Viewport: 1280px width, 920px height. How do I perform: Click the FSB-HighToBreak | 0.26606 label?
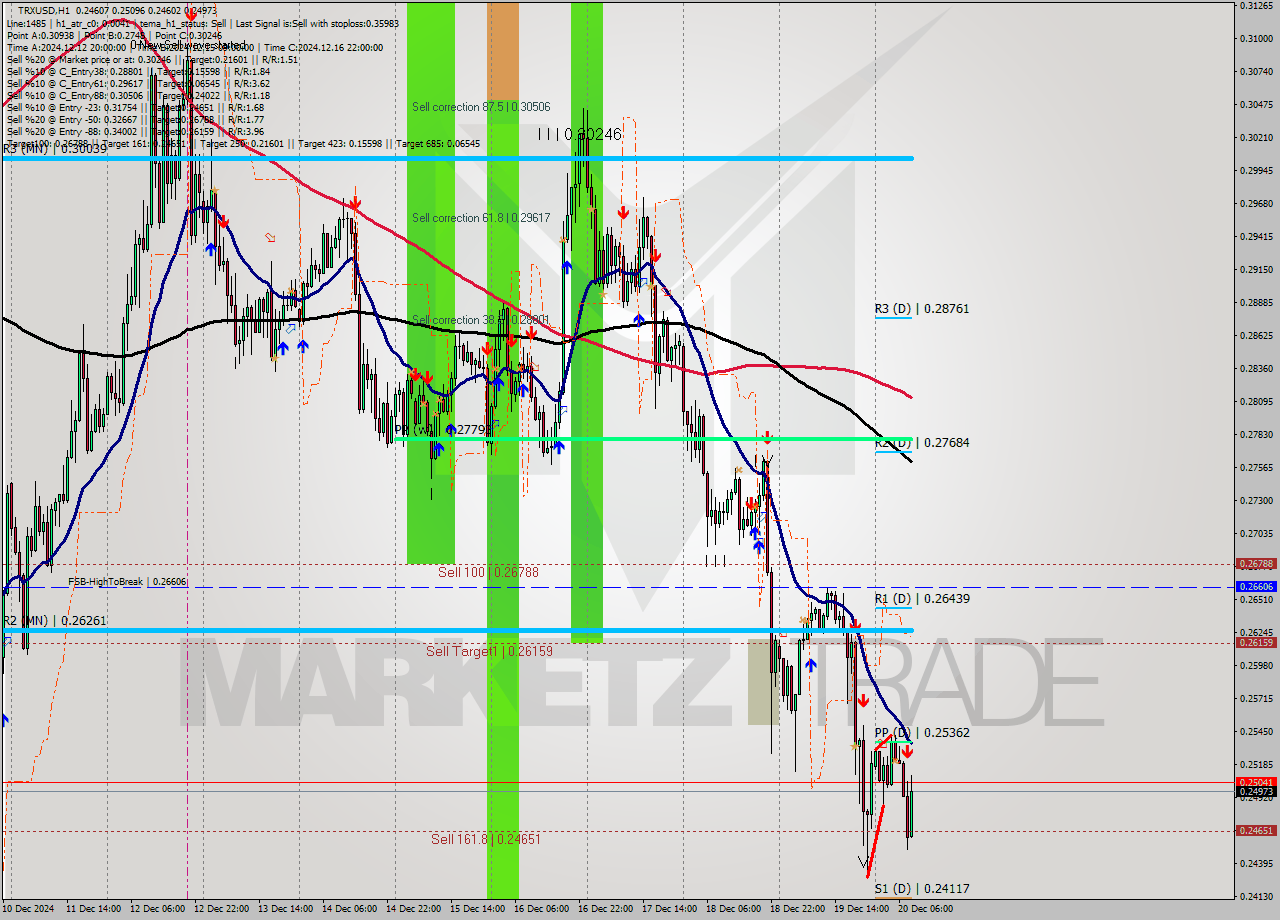pyautogui.click(x=127, y=581)
